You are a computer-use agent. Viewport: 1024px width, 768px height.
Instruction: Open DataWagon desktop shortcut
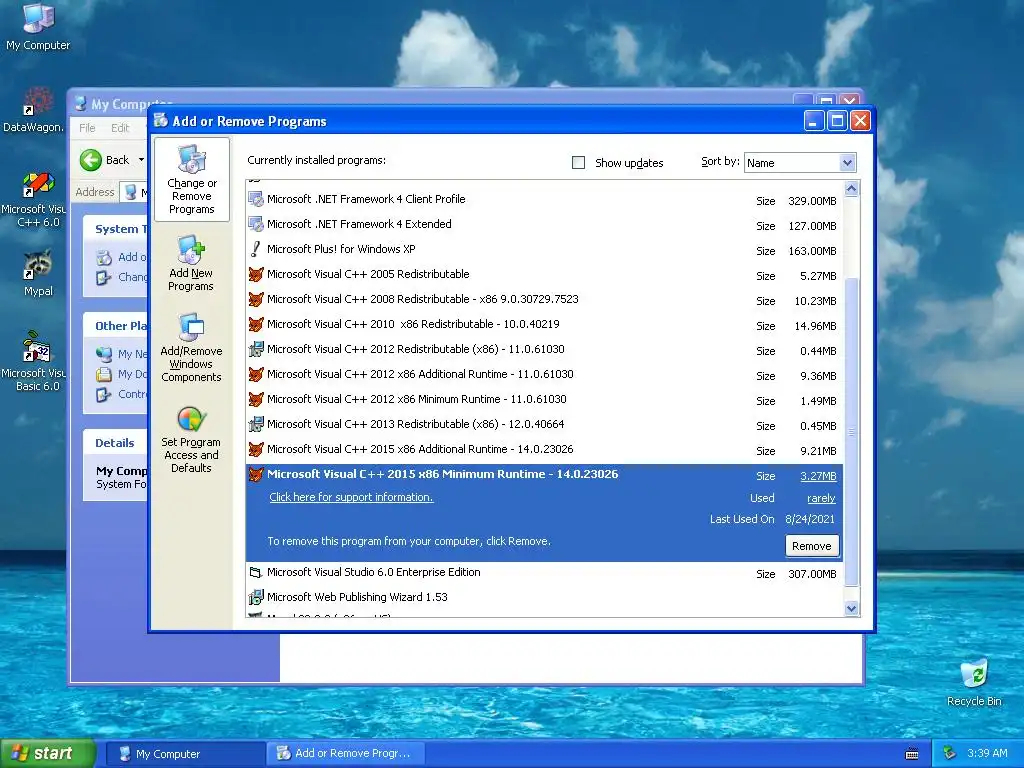(33, 108)
